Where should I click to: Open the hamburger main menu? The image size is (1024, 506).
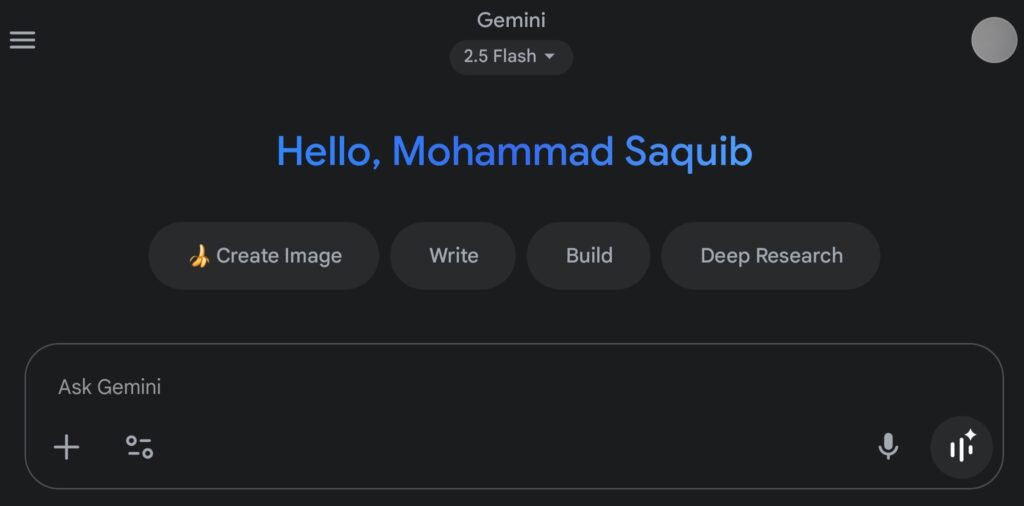coord(22,40)
